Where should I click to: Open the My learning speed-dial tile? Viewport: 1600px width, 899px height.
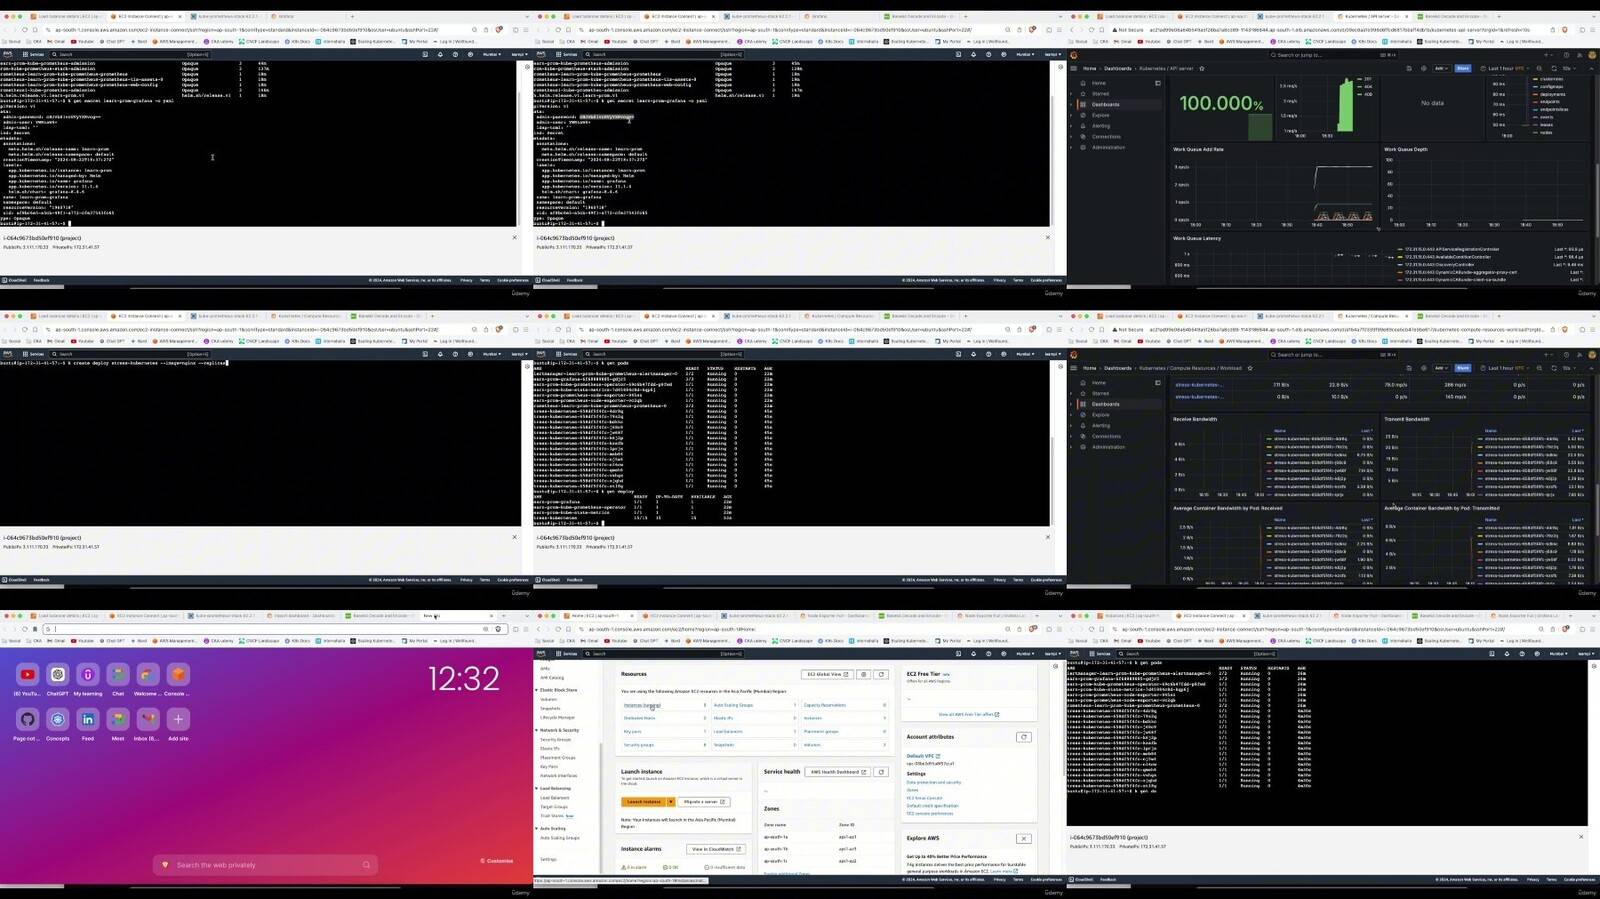coord(88,675)
